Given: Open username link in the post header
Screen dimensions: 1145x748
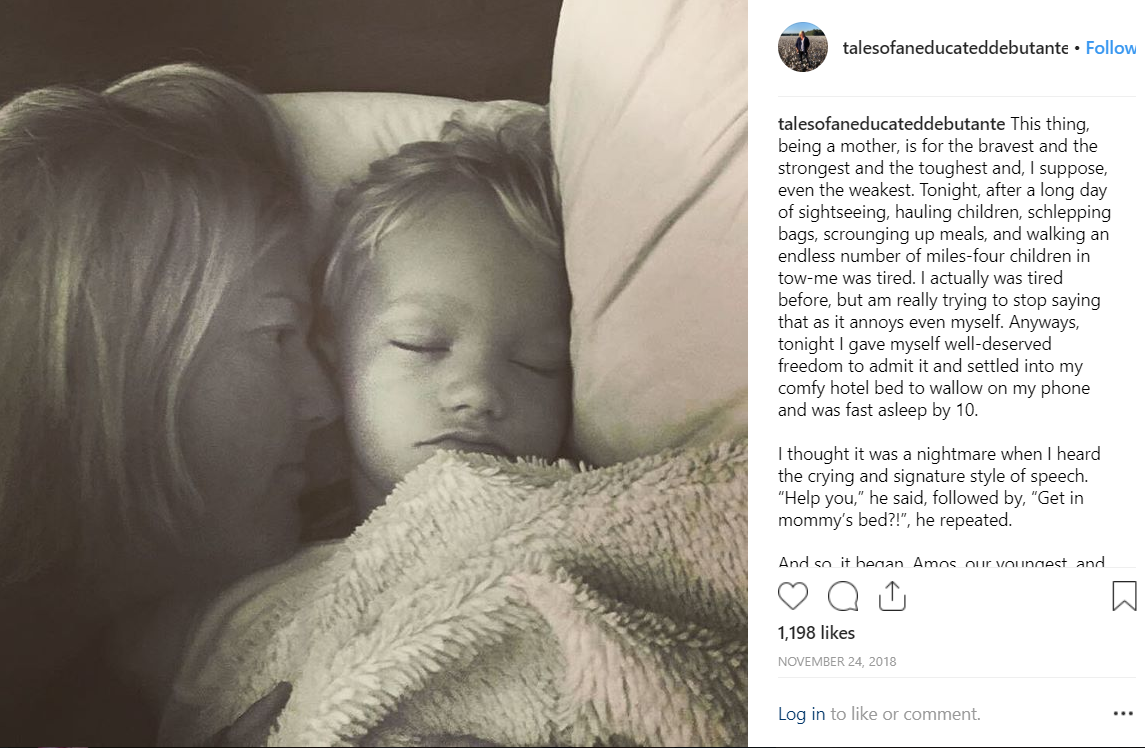Looking at the screenshot, I should click(x=955, y=48).
